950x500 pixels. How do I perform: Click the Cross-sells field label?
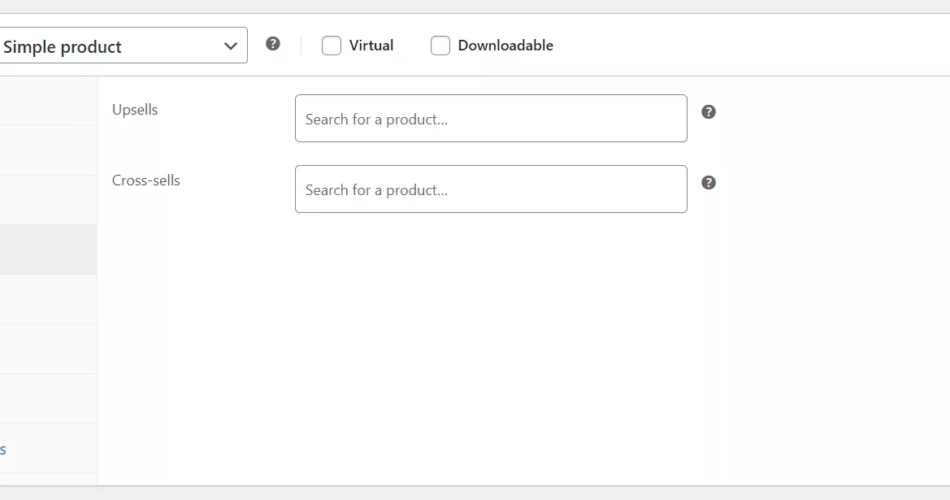click(146, 181)
